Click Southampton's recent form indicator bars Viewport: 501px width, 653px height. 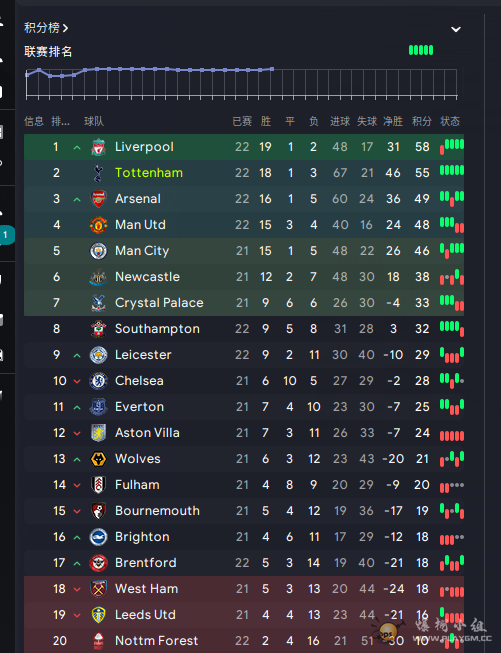point(452,329)
